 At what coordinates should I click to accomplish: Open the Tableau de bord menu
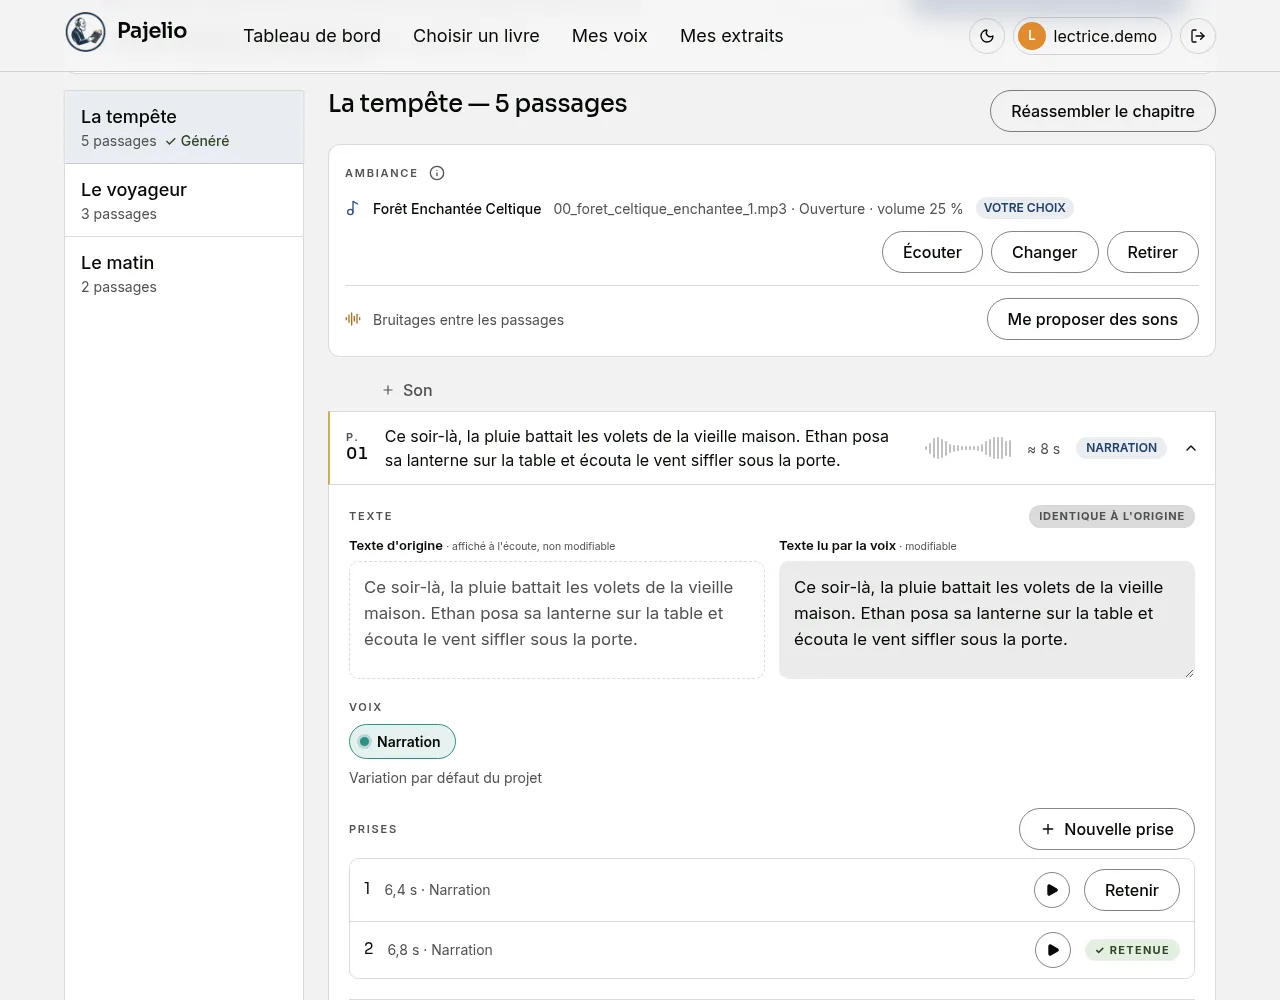click(312, 36)
